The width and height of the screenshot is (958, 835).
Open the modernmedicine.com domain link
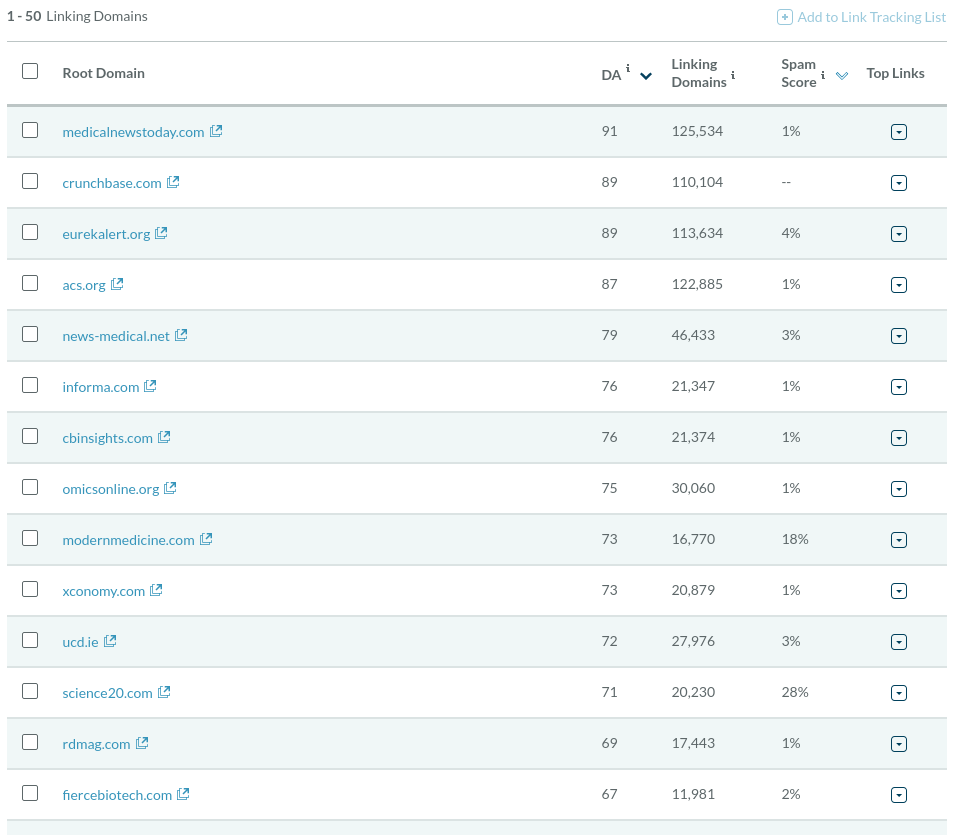pyautogui.click(x=128, y=540)
